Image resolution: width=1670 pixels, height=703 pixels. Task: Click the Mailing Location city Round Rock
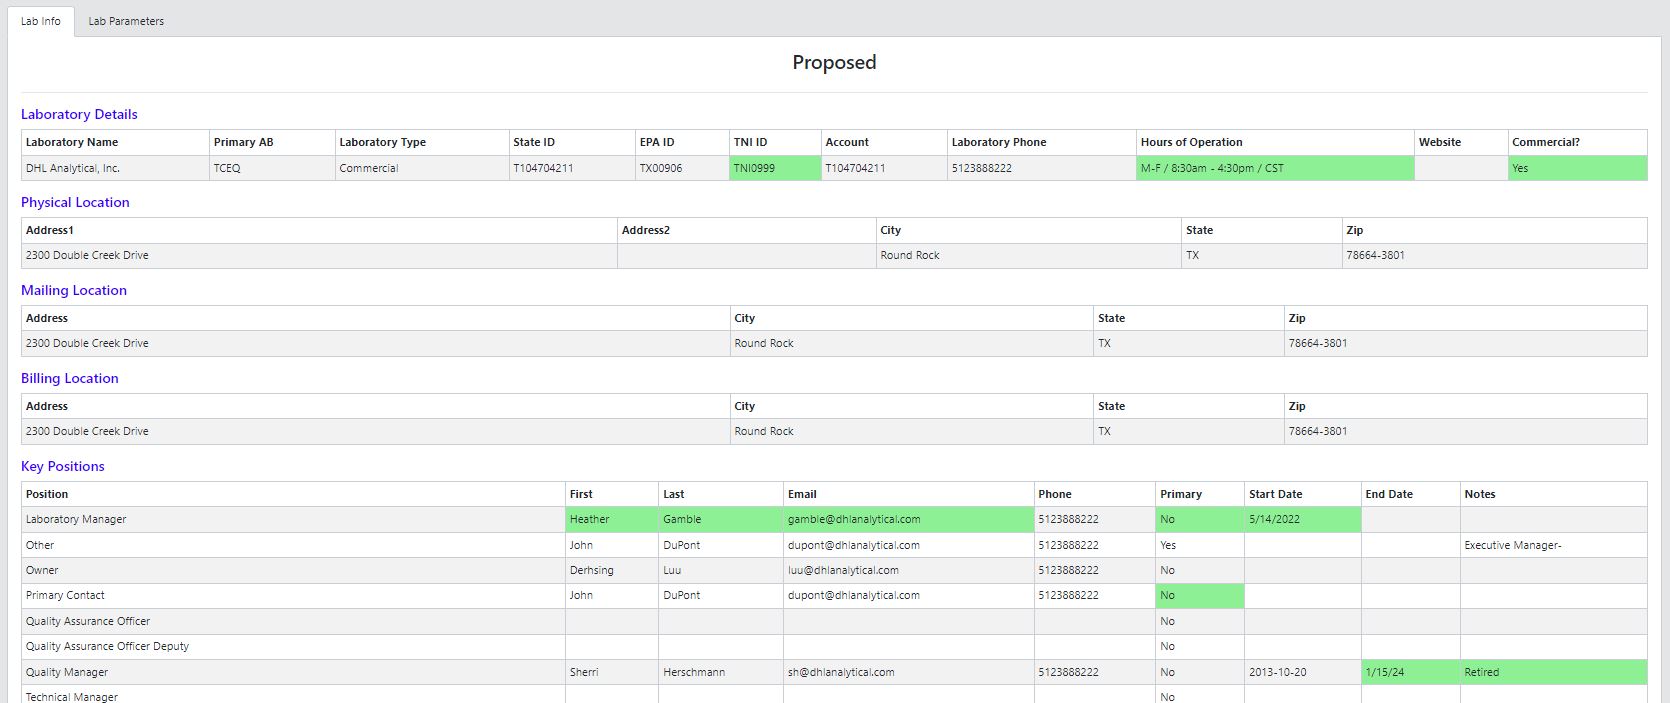tap(912, 344)
